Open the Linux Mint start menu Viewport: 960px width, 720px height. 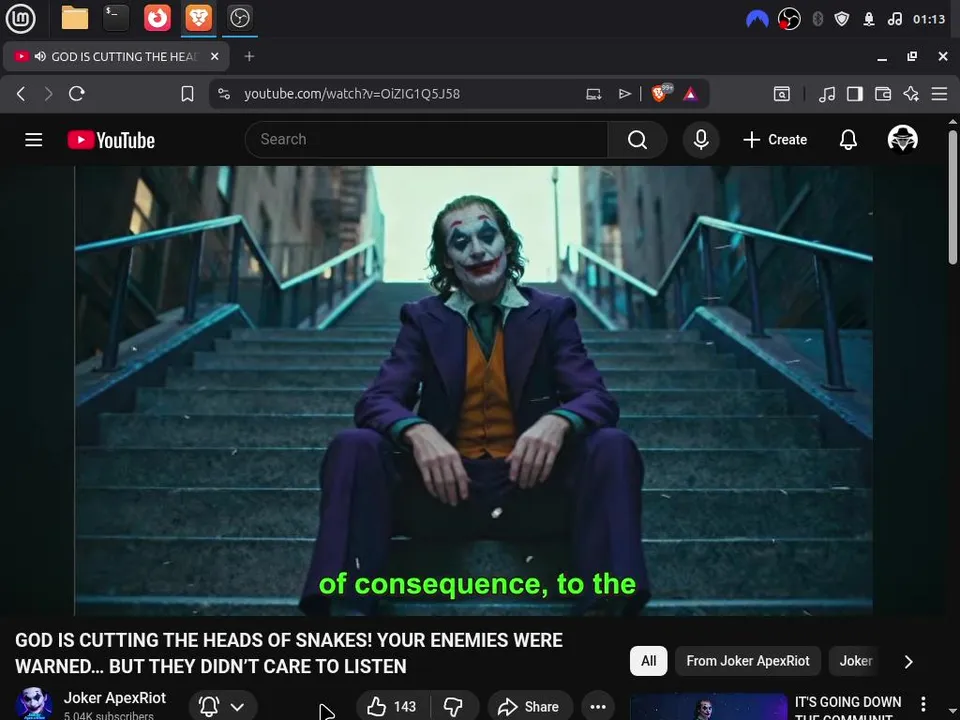pyautogui.click(x=20, y=18)
